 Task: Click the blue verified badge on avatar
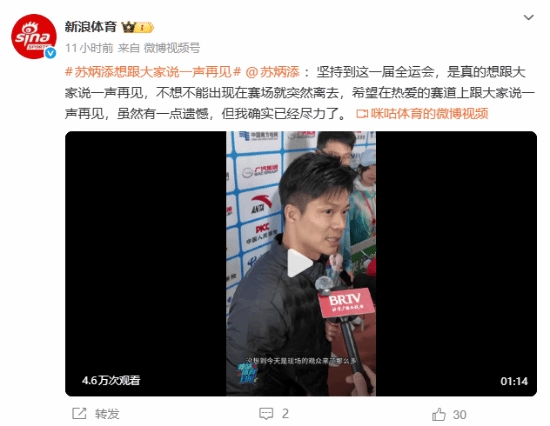pyautogui.click(x=51, y=53)
